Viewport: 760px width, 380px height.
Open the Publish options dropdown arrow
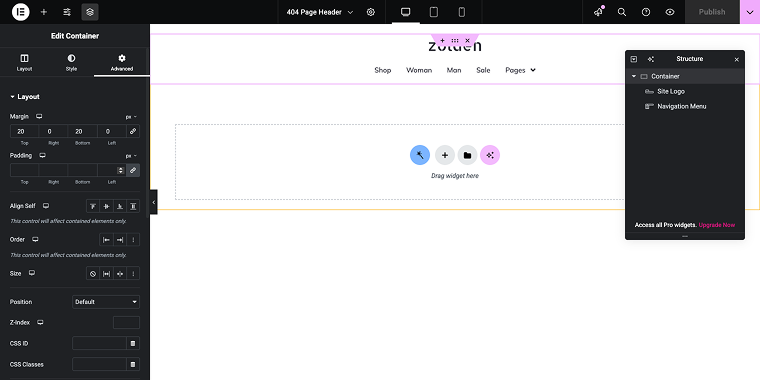coord(750,12)
